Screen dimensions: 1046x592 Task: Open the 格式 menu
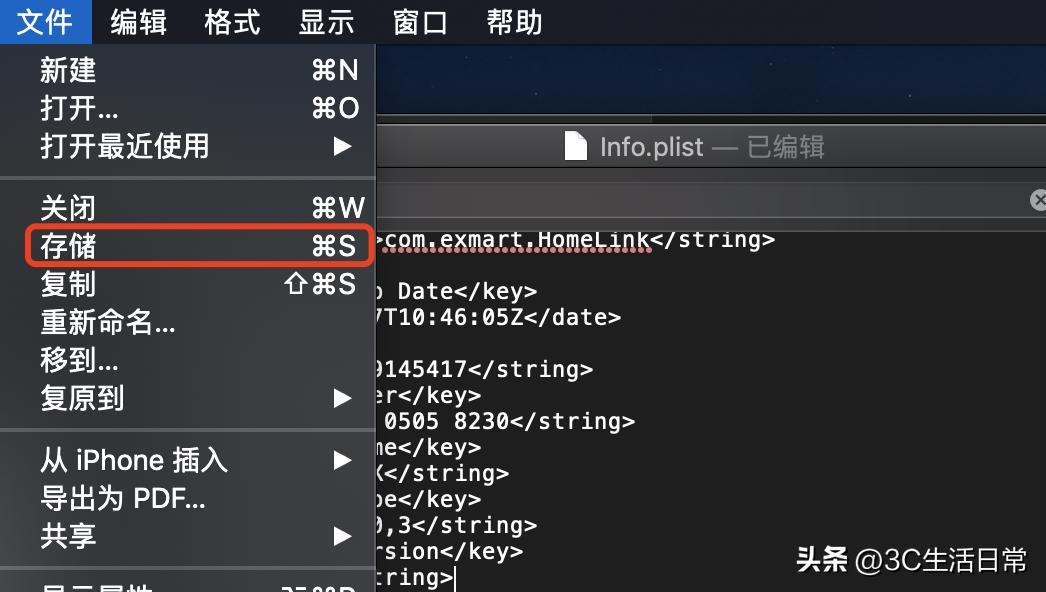pyautogui.click(x=231, y=21)
